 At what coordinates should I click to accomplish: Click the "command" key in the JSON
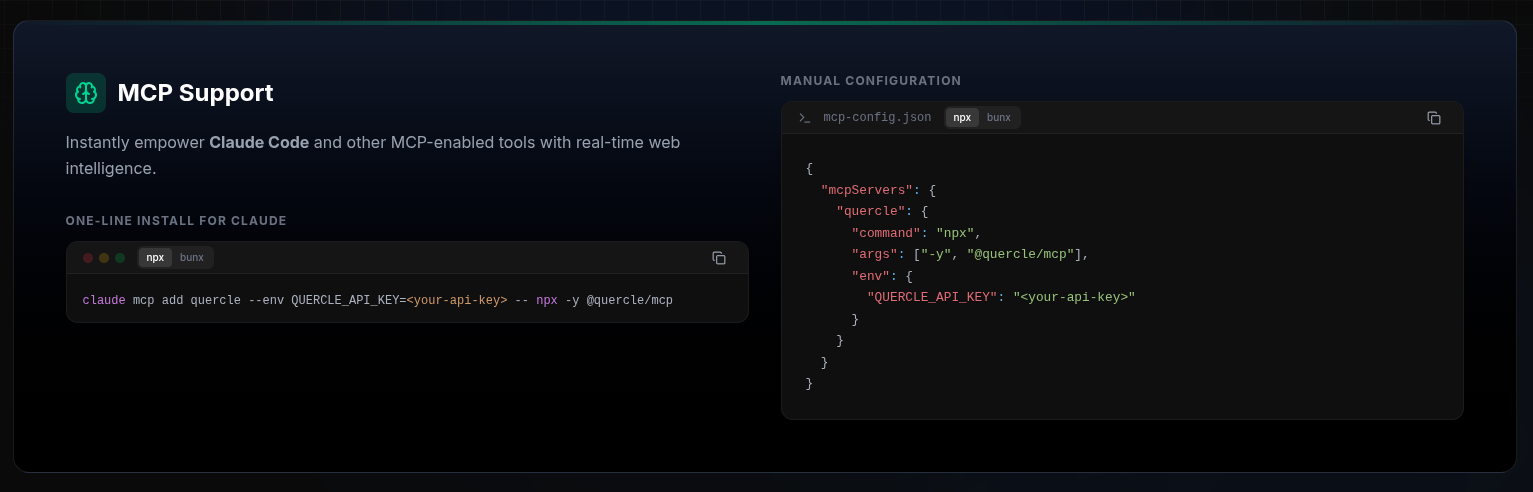pyautogui.click(x=886, y=233)
